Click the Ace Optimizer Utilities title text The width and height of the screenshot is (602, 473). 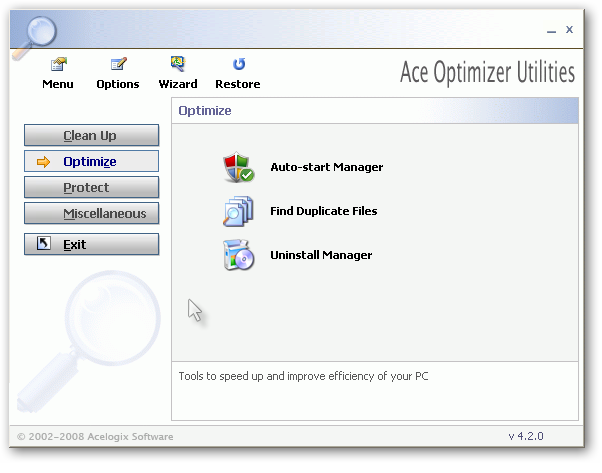point(488,72)
